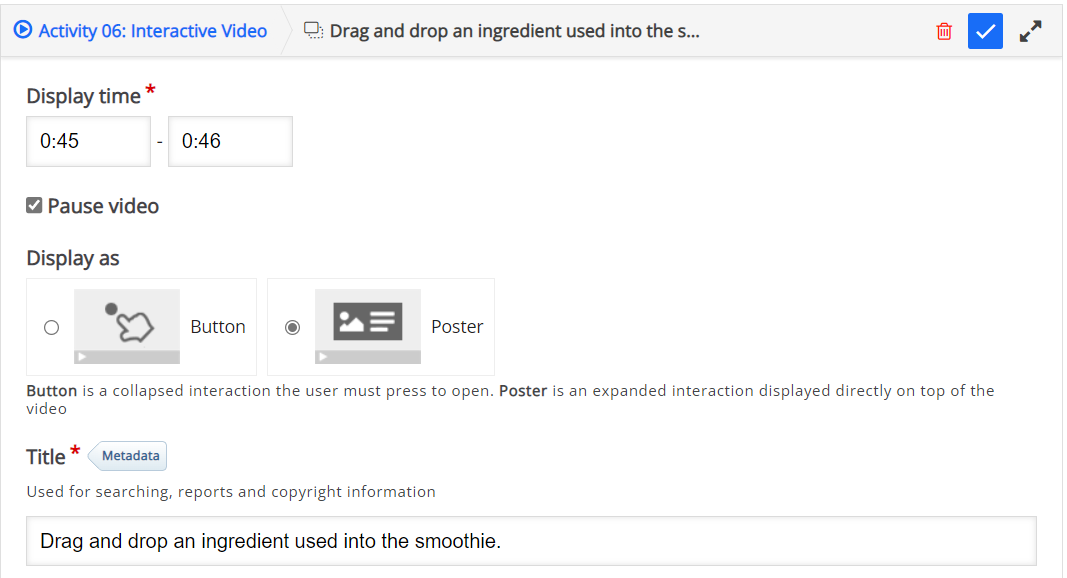The height and width of the screenshot is (578, 1067).
Task: Click the Pause video label
Action: click(x=103, y=206)
